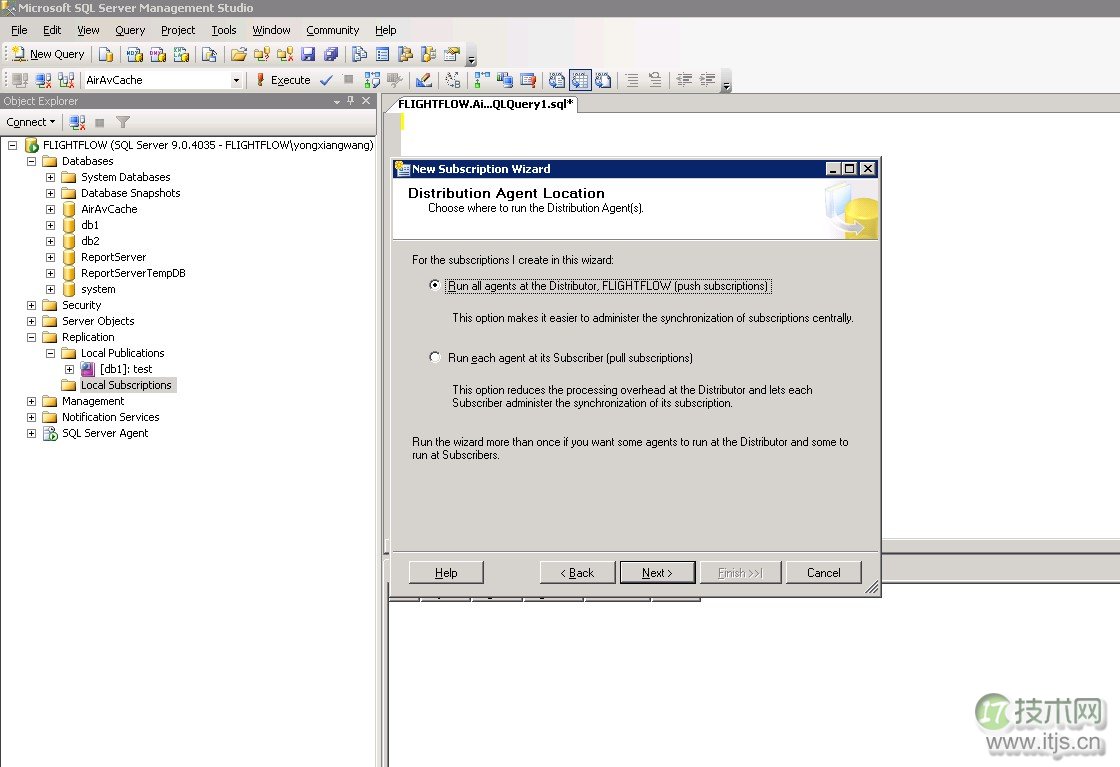Collapse the Replication node
This screenshot has height=767, width=1120.
31,337
